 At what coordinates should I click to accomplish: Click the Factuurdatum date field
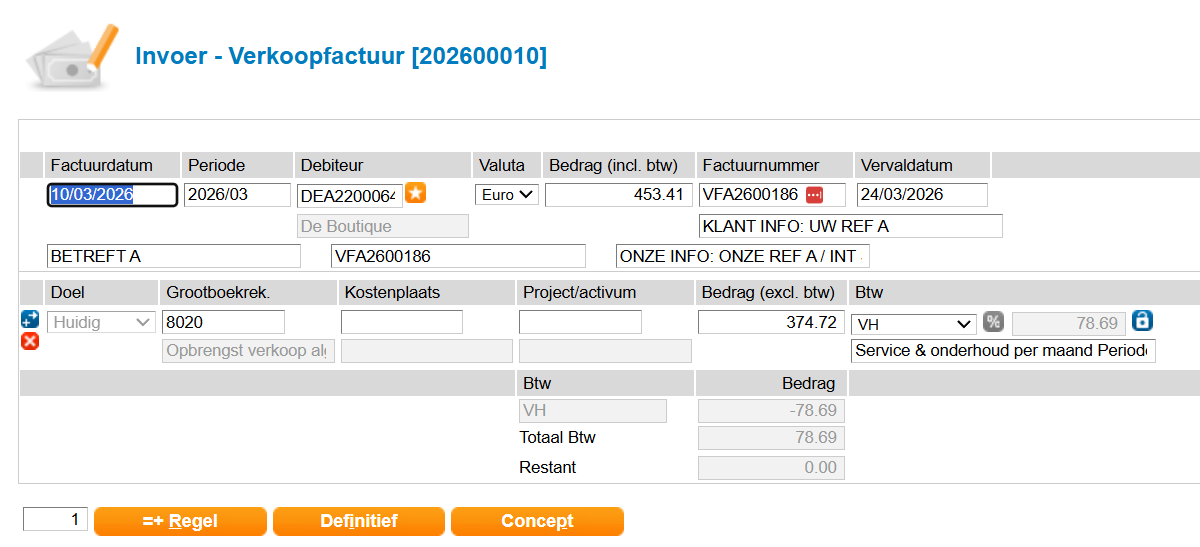click(113, 195)
